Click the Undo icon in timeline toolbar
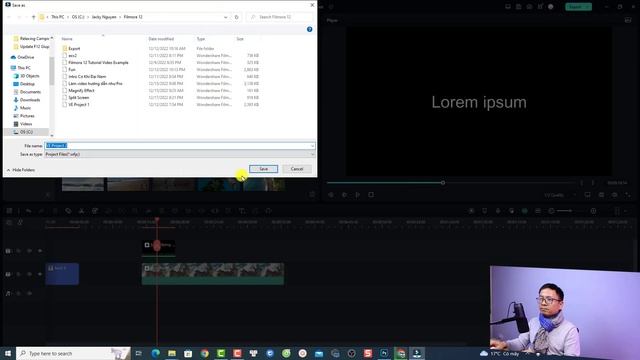The height and width of the screenshot is (360, 640). tap(28, 211)
